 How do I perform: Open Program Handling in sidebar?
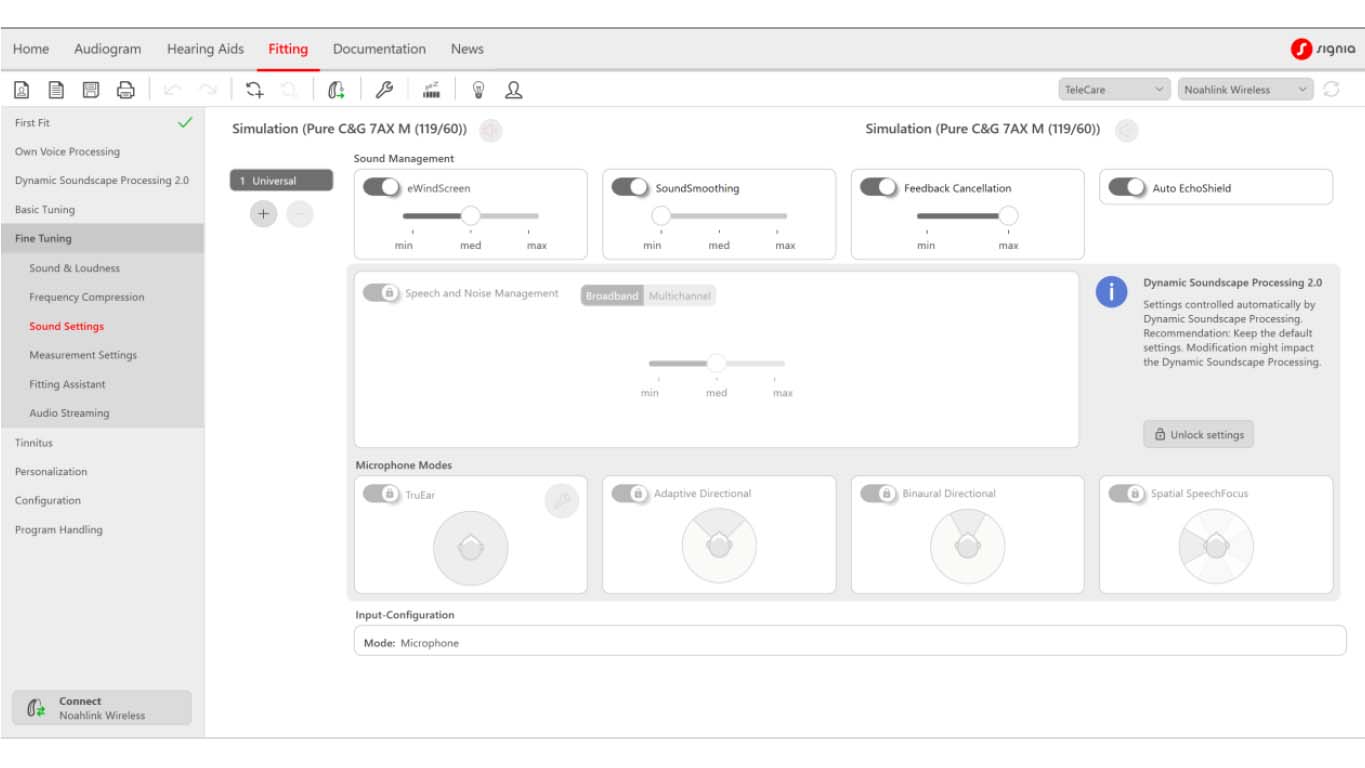(102, 530)
